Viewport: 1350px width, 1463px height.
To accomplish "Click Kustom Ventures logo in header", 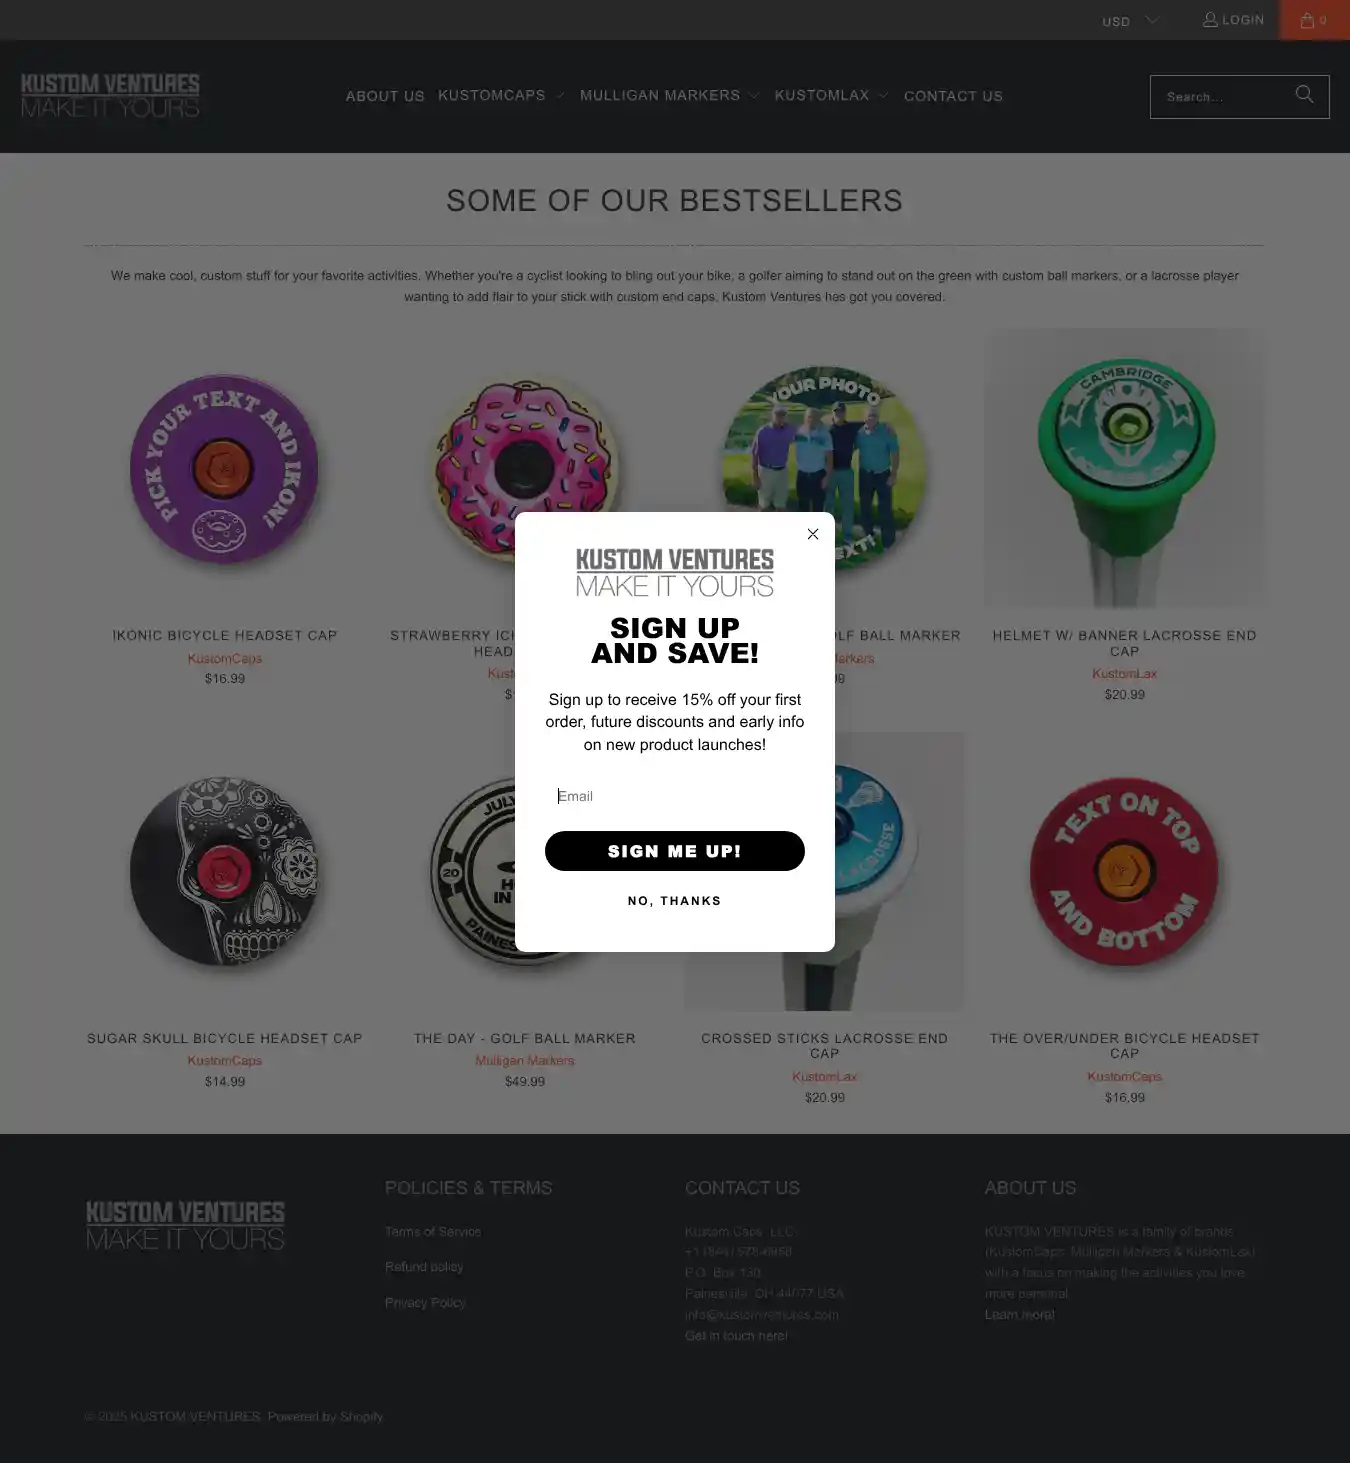I will tap(110, 96).
